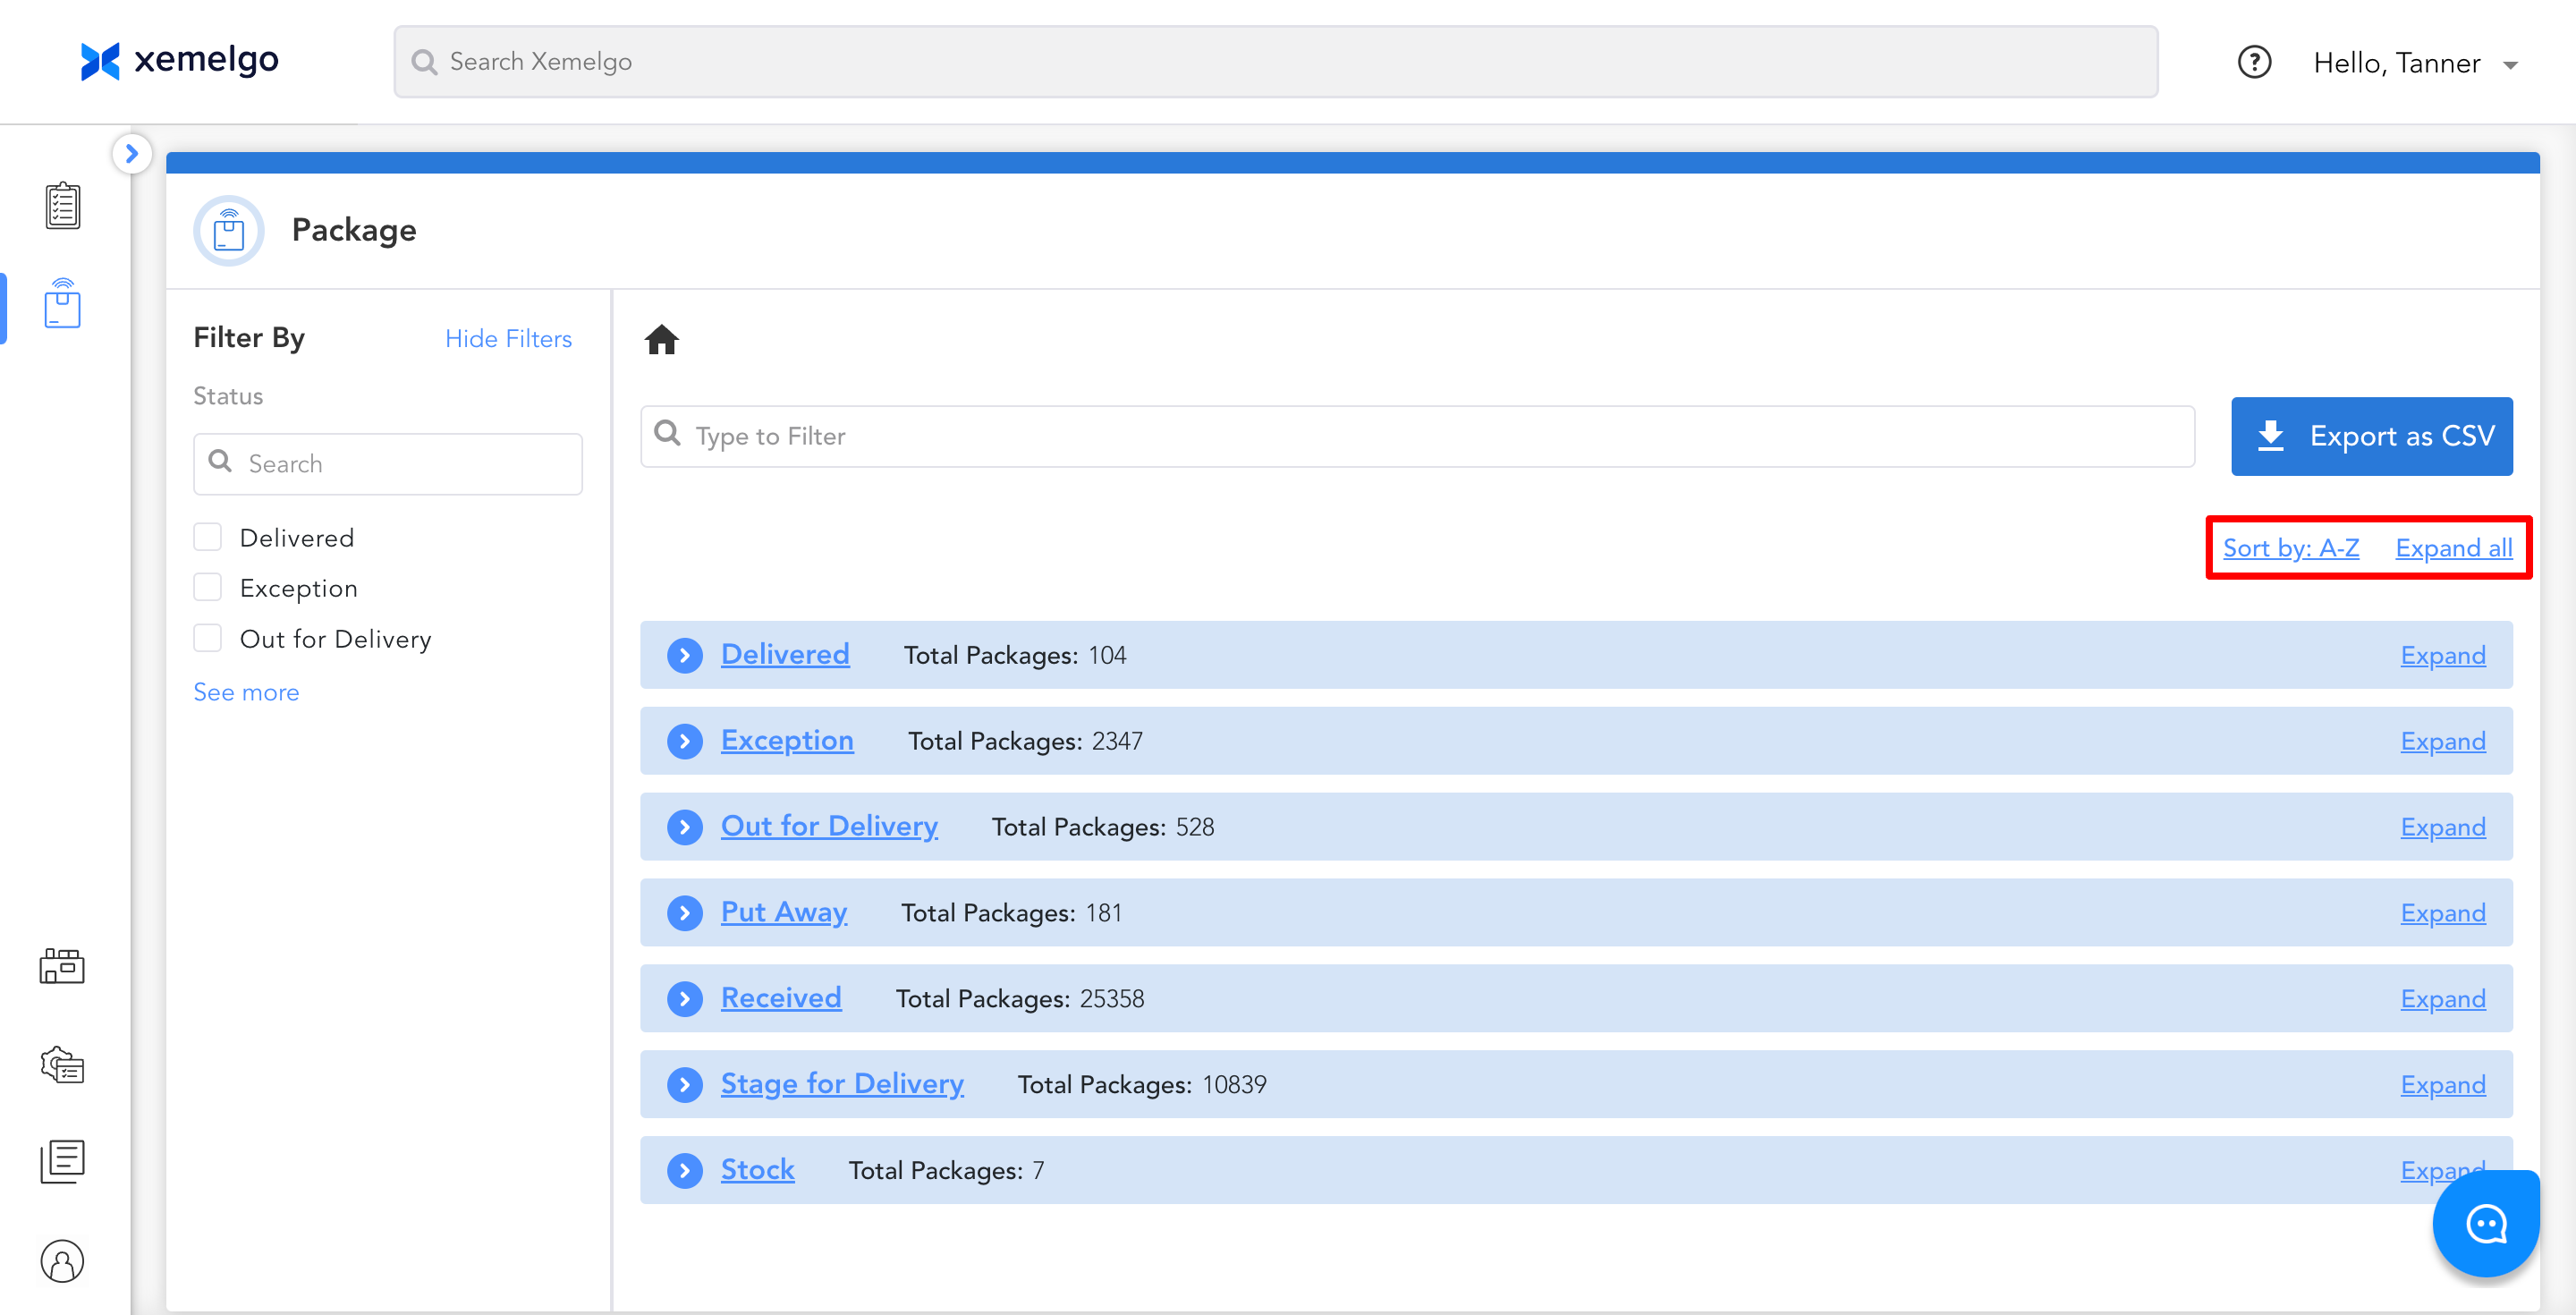This screenshot has height=1315, width=2576.
Task: Check the Exception status filter
Action: [208, 588]
